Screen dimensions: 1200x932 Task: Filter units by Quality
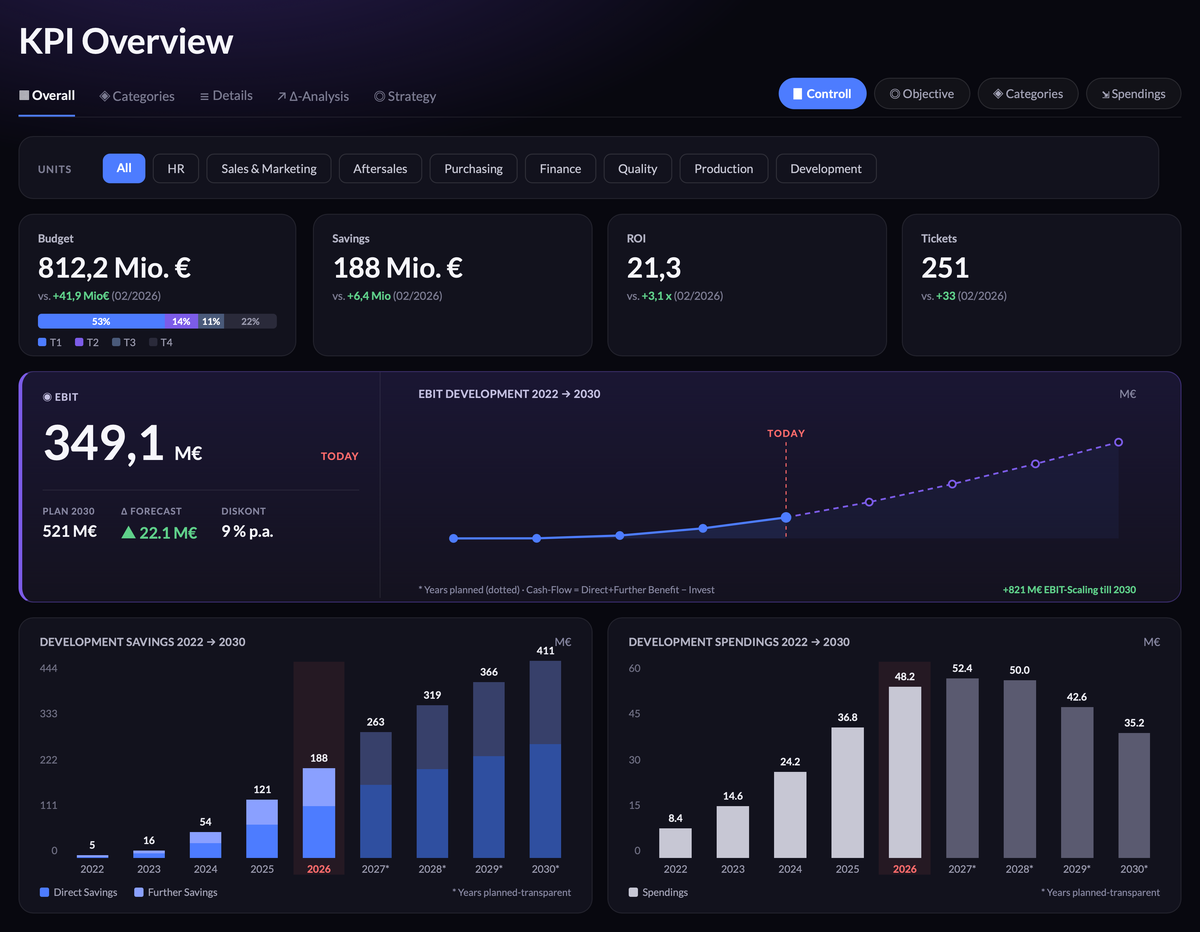[637, 168]
